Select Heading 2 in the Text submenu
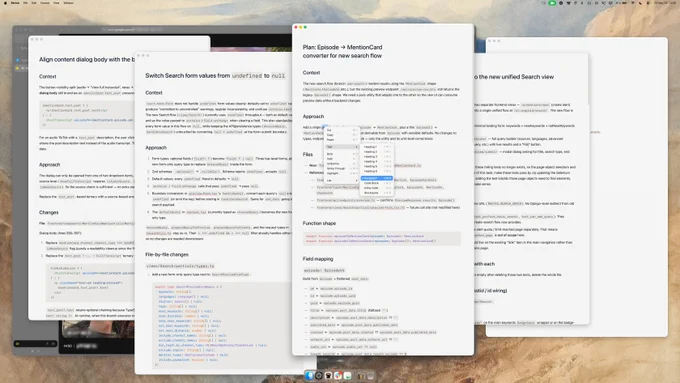 pyautogui.click(x=377, y=152)
